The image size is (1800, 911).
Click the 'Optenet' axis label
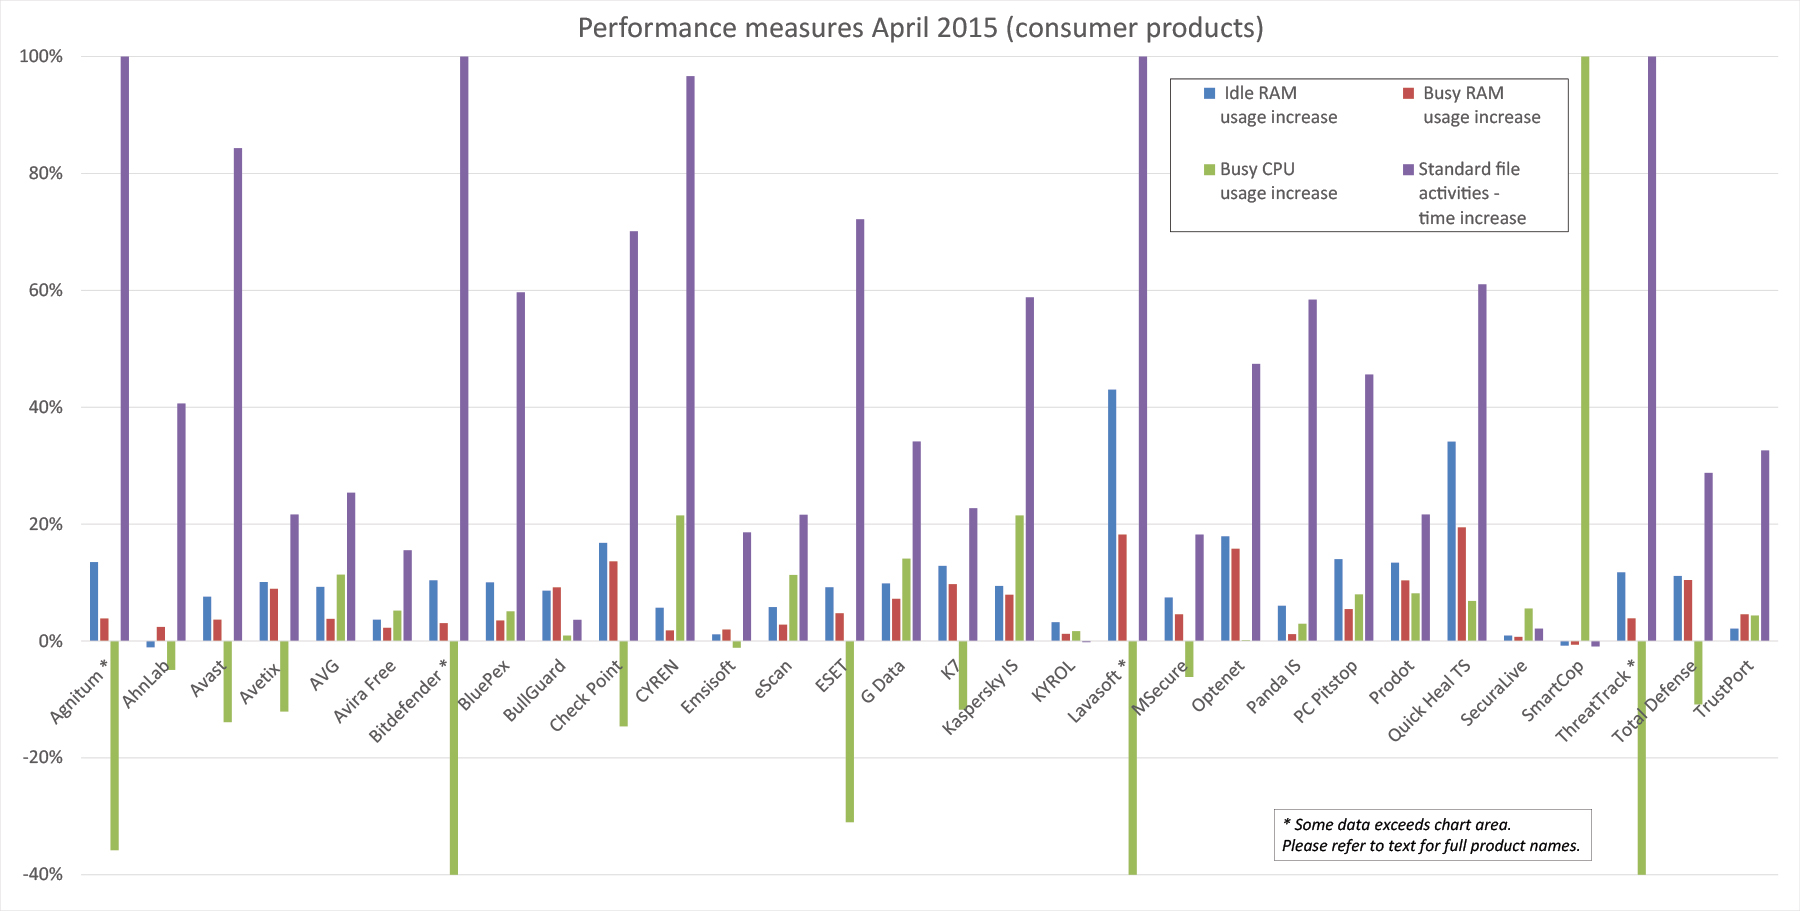coord(1218,686)
